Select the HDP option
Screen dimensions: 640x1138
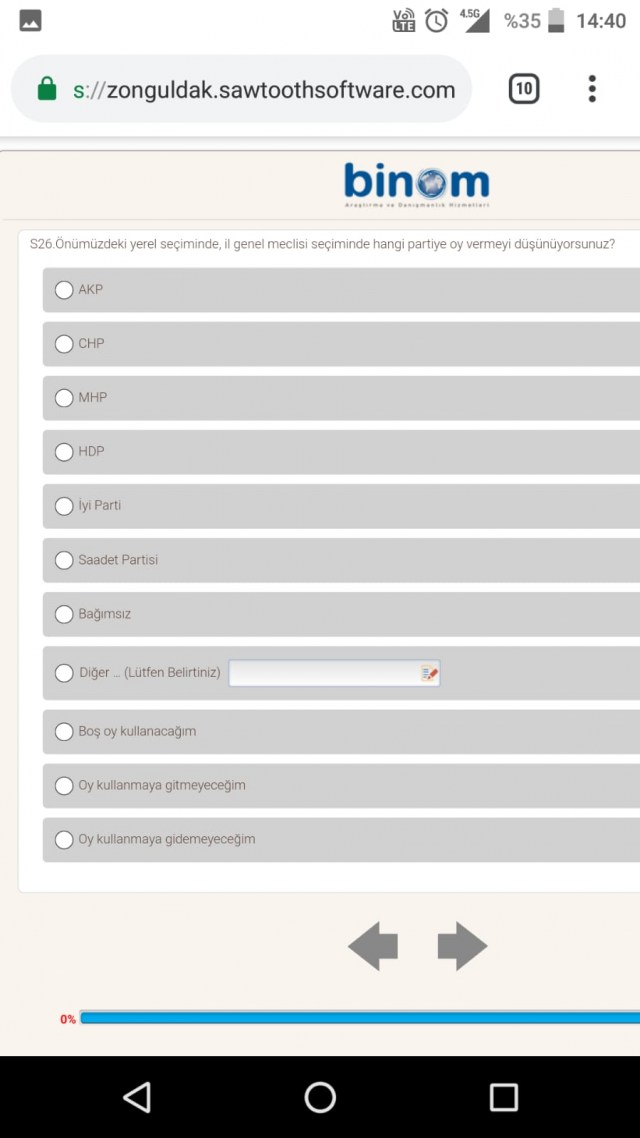click(x=64, y=452)
